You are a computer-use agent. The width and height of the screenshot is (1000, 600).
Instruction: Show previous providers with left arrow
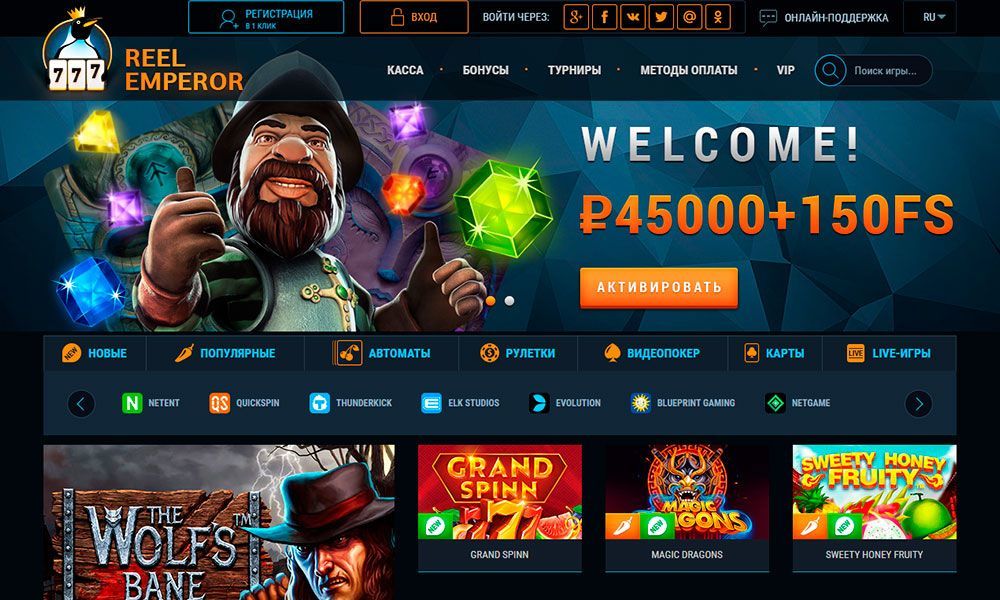81,404
